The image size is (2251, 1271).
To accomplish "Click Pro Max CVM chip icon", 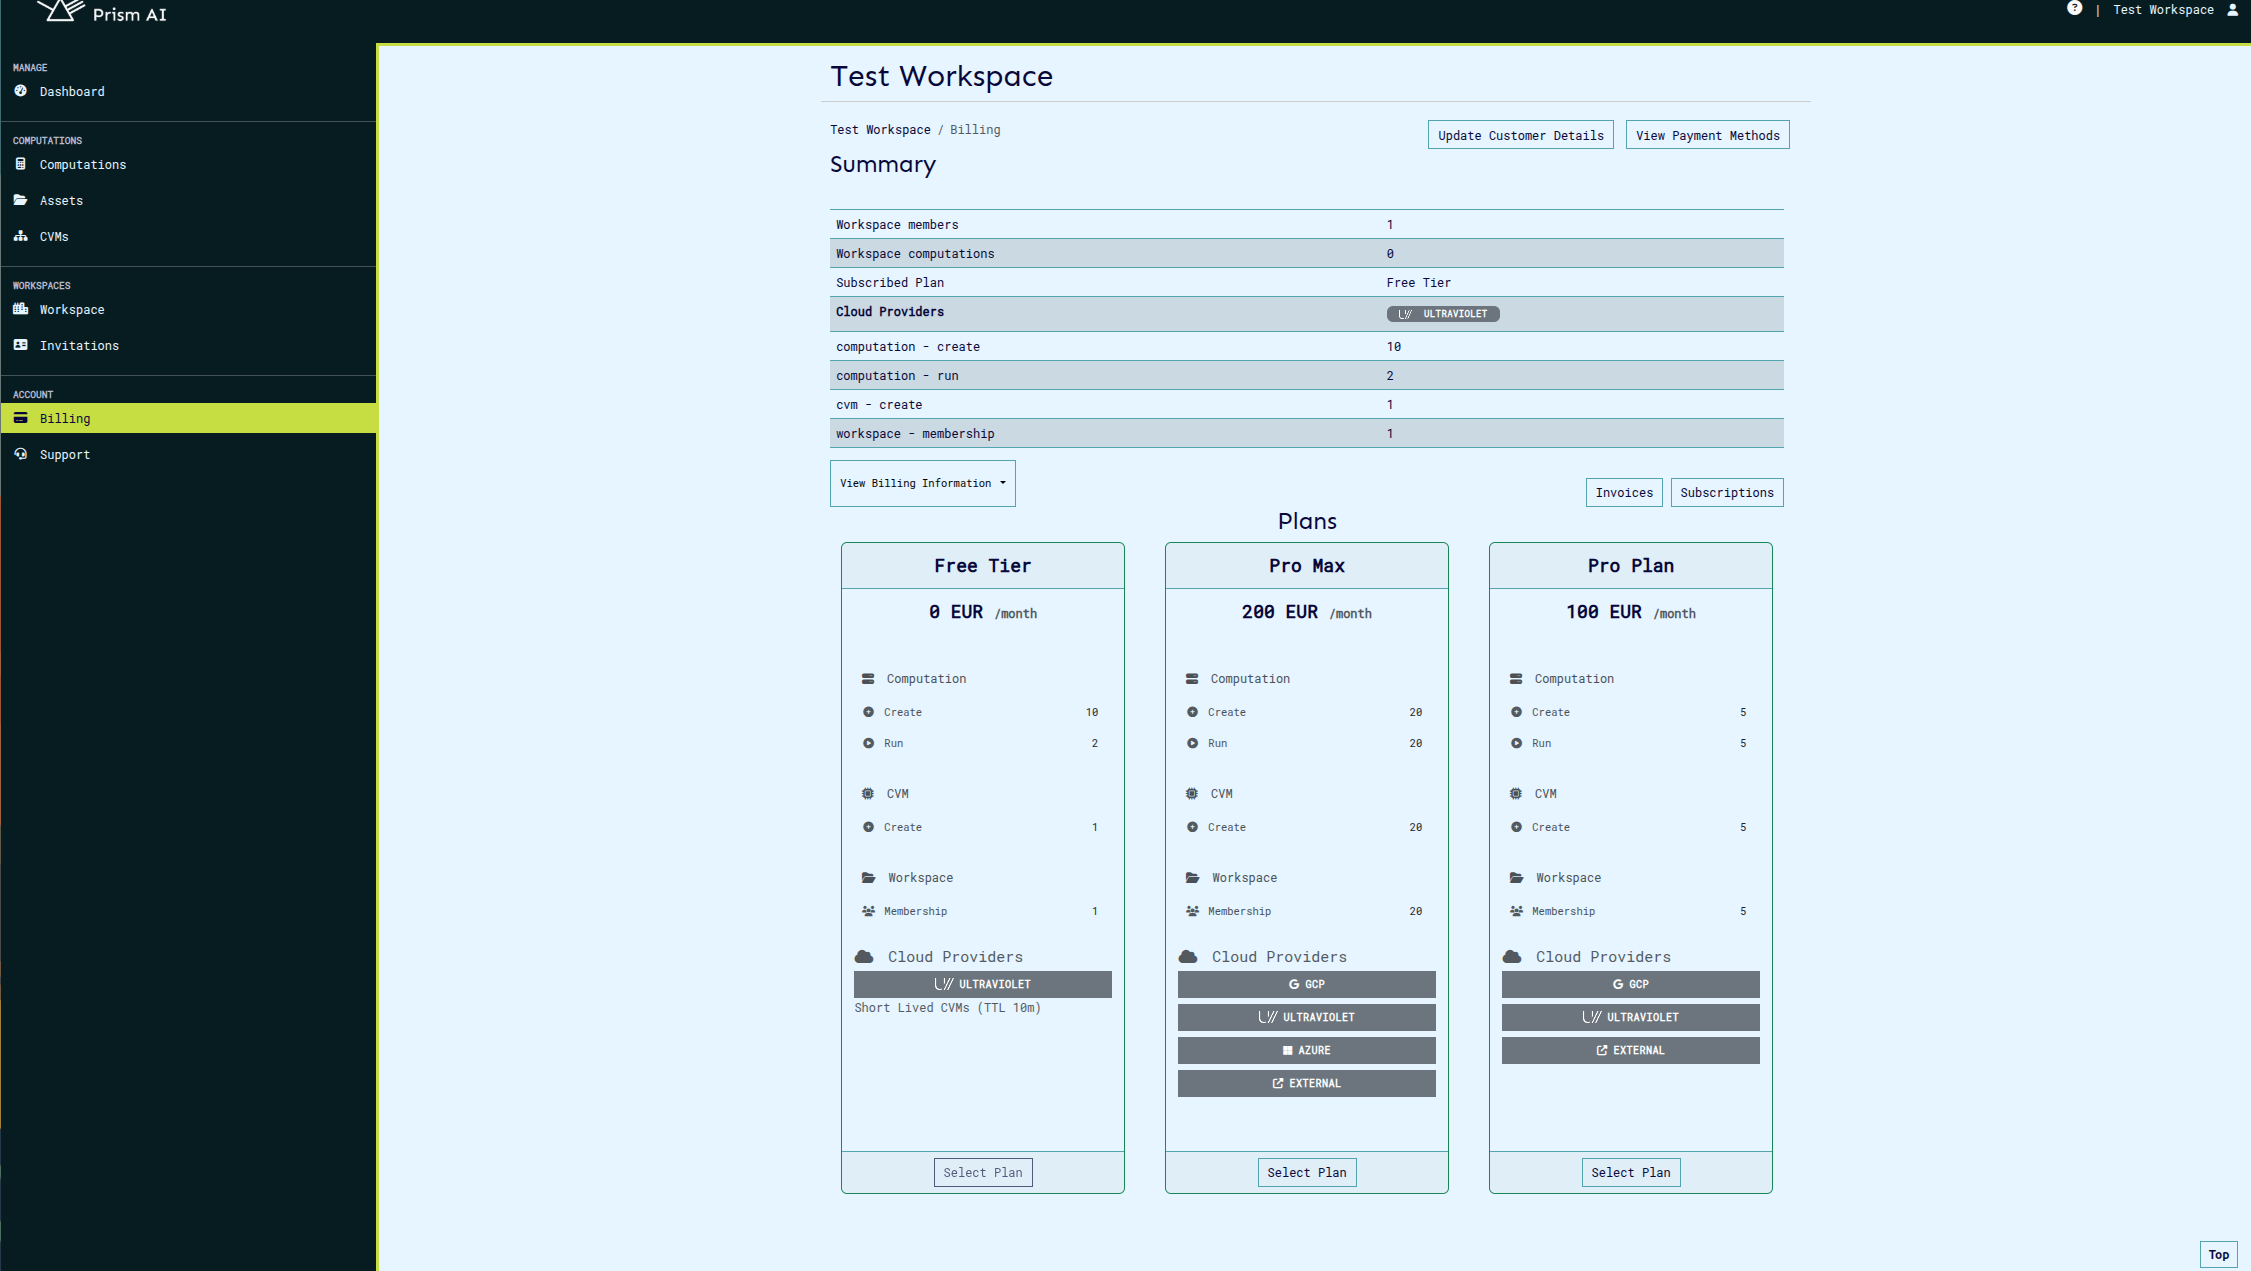I will click(x=1192, y=794).
